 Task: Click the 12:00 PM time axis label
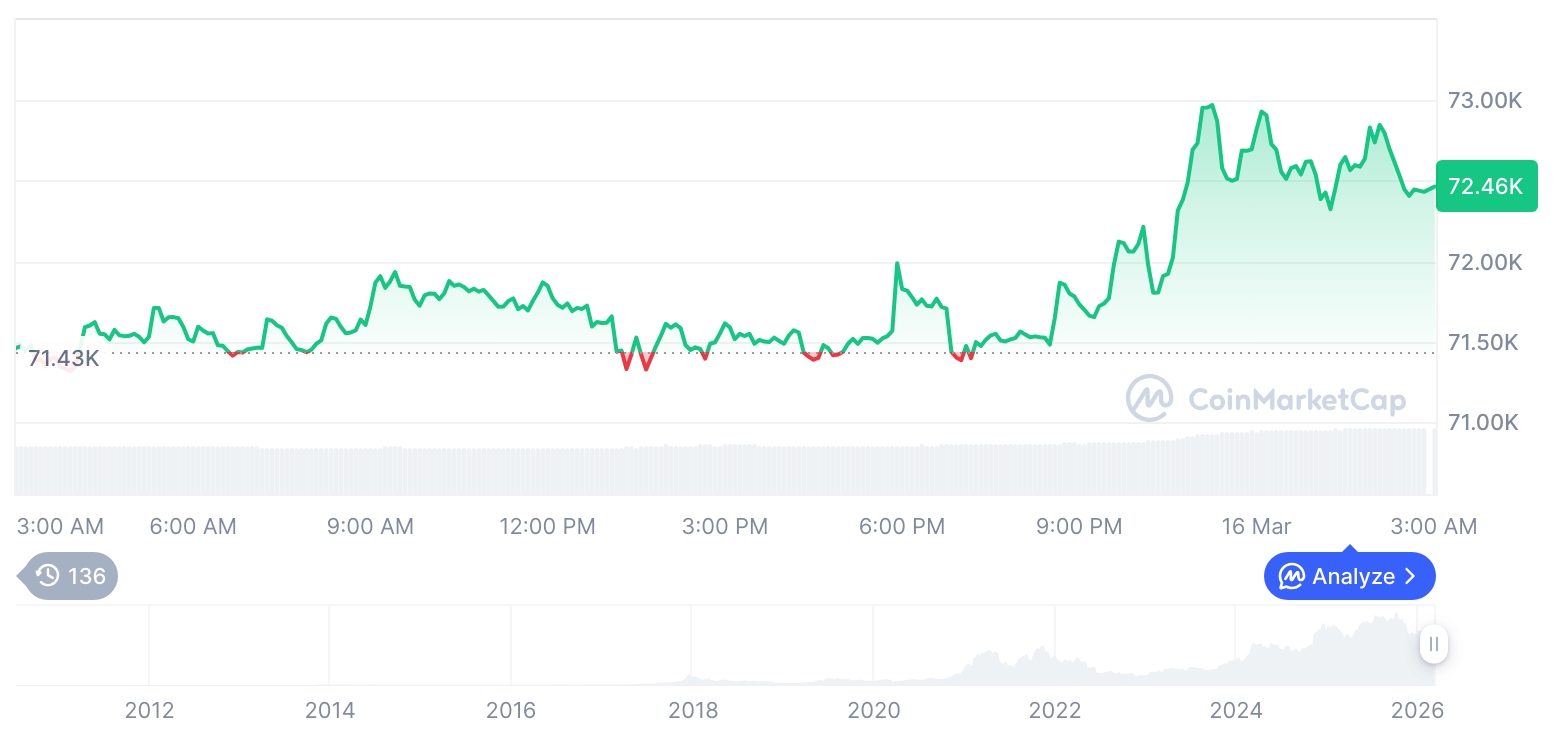tap(547, 526)
